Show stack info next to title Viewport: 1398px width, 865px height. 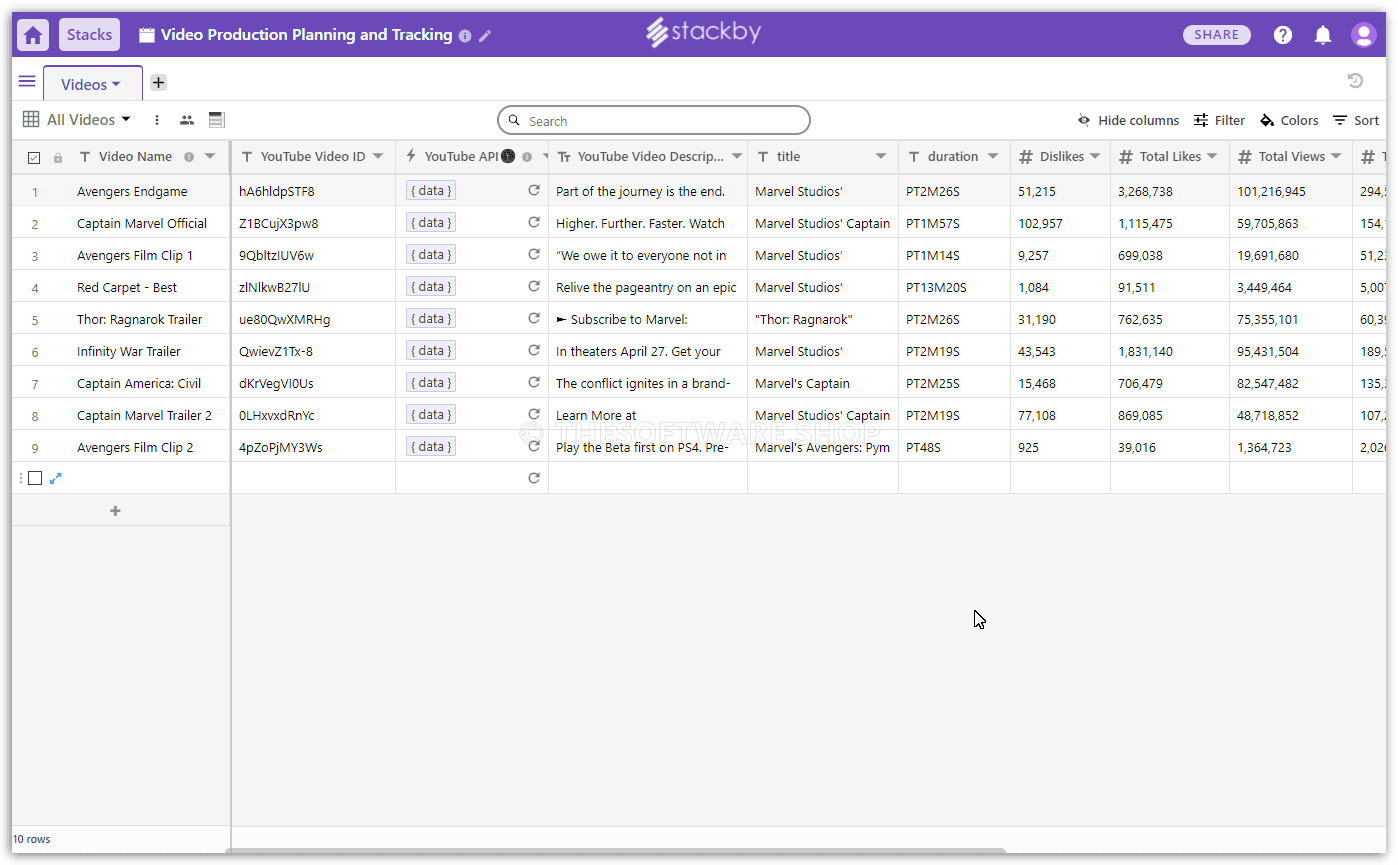[465, 35]
